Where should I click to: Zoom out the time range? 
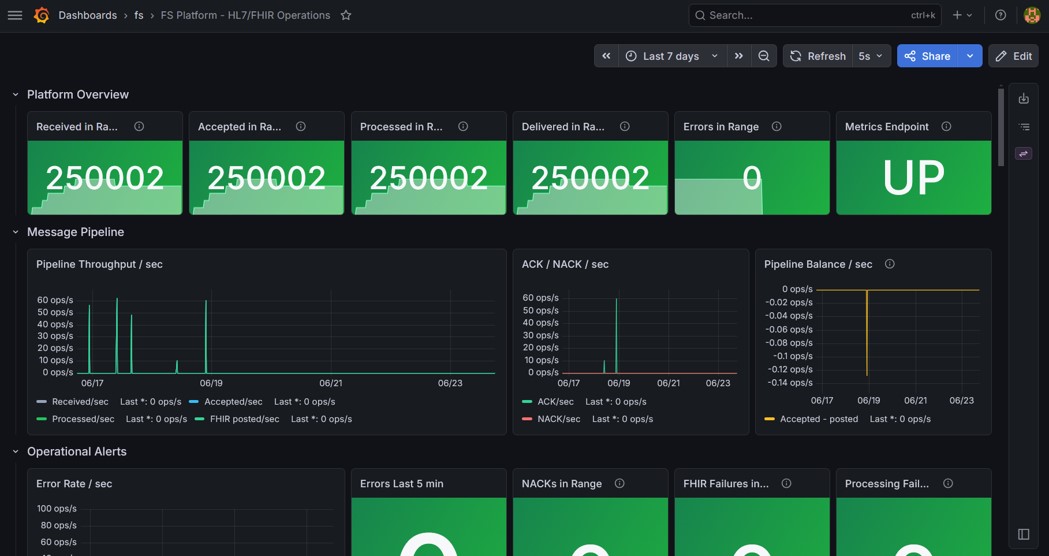[764, 56]
